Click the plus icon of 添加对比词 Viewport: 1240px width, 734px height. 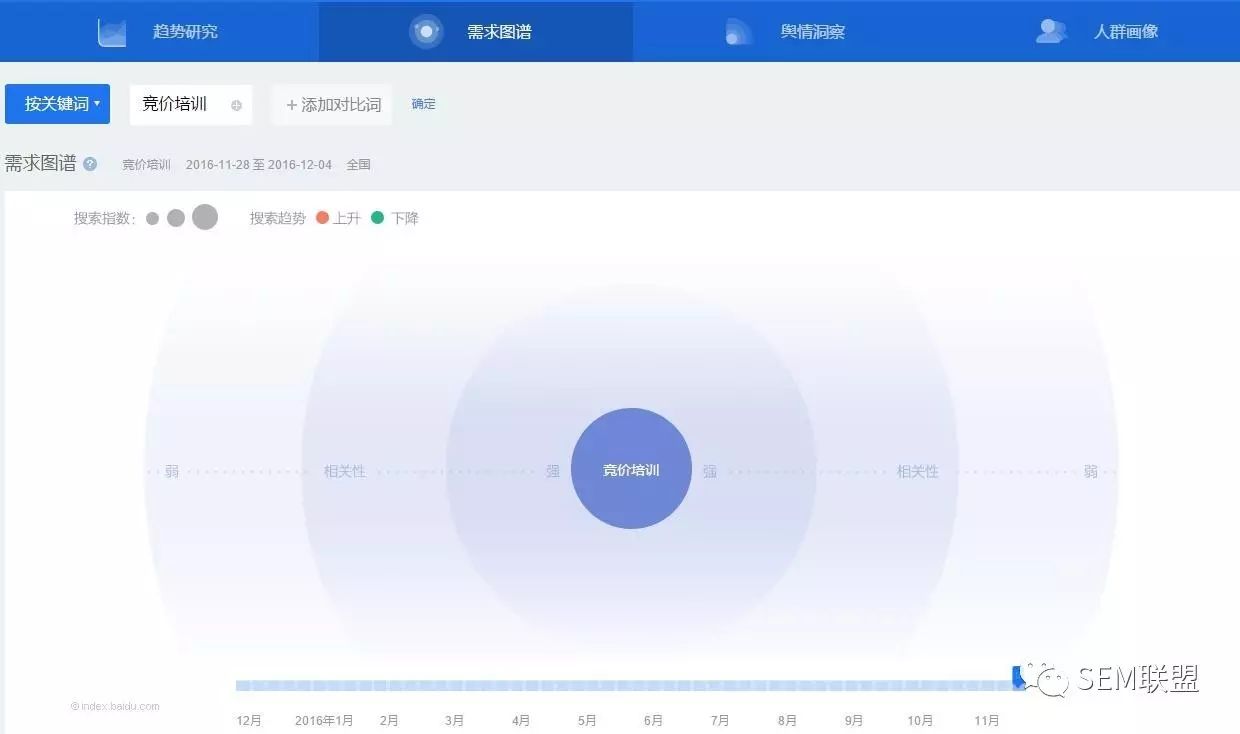[292, 105]
